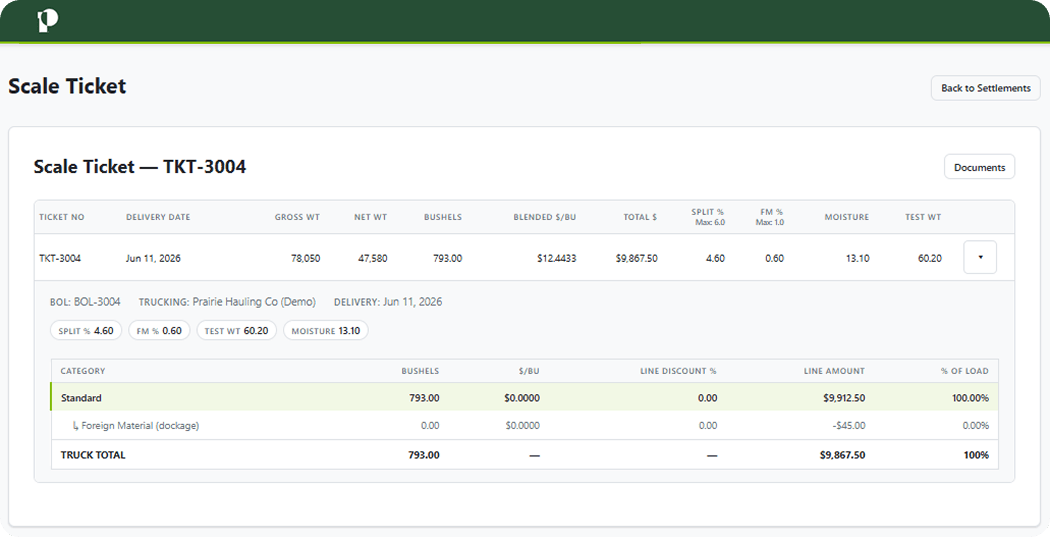
Task: Select dockage line amount -$45.00
Action: [x=849, y=426]
